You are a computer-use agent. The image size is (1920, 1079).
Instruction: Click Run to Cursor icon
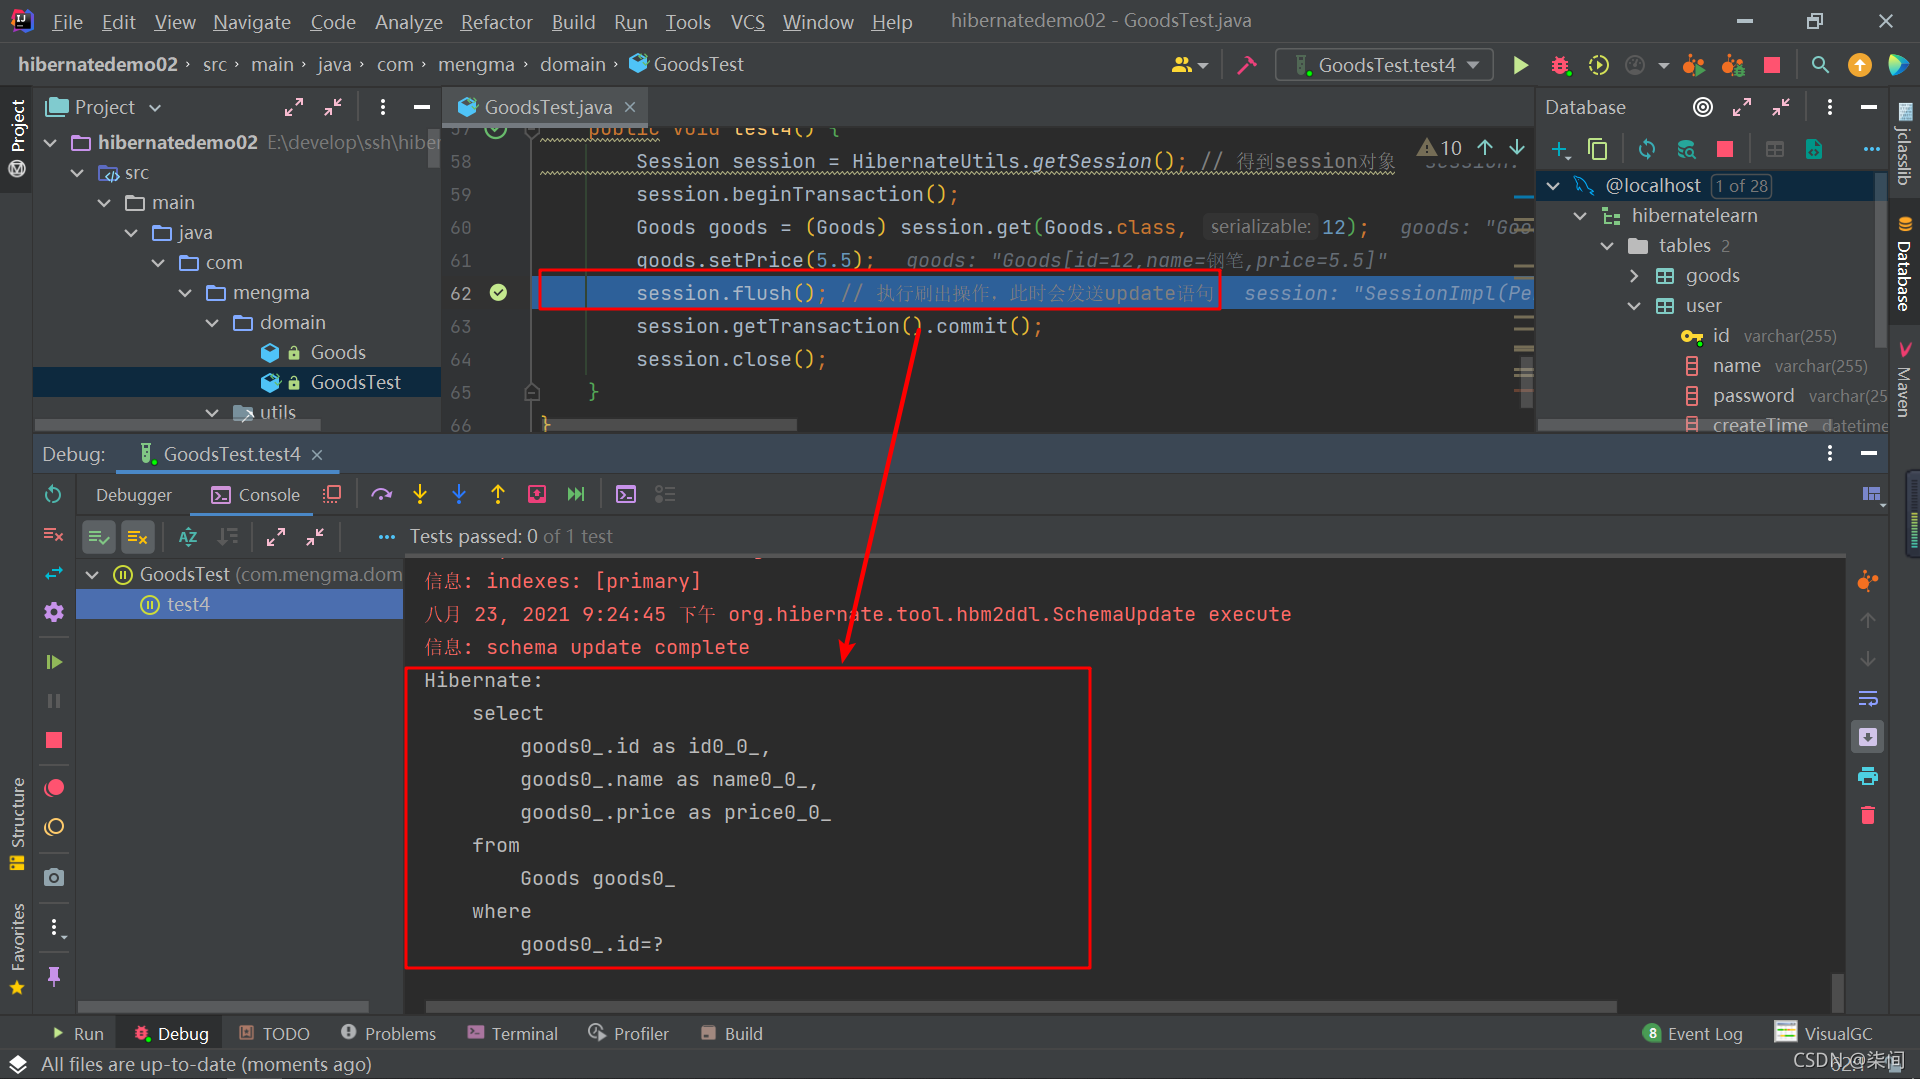(x=576, y=494)
